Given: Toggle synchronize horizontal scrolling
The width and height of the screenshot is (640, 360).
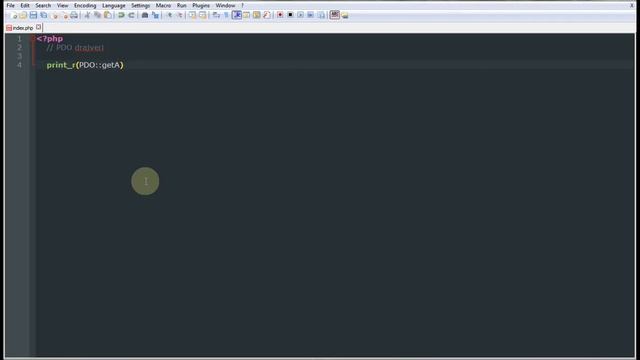Looking at the screenshot, I should 202,16.
